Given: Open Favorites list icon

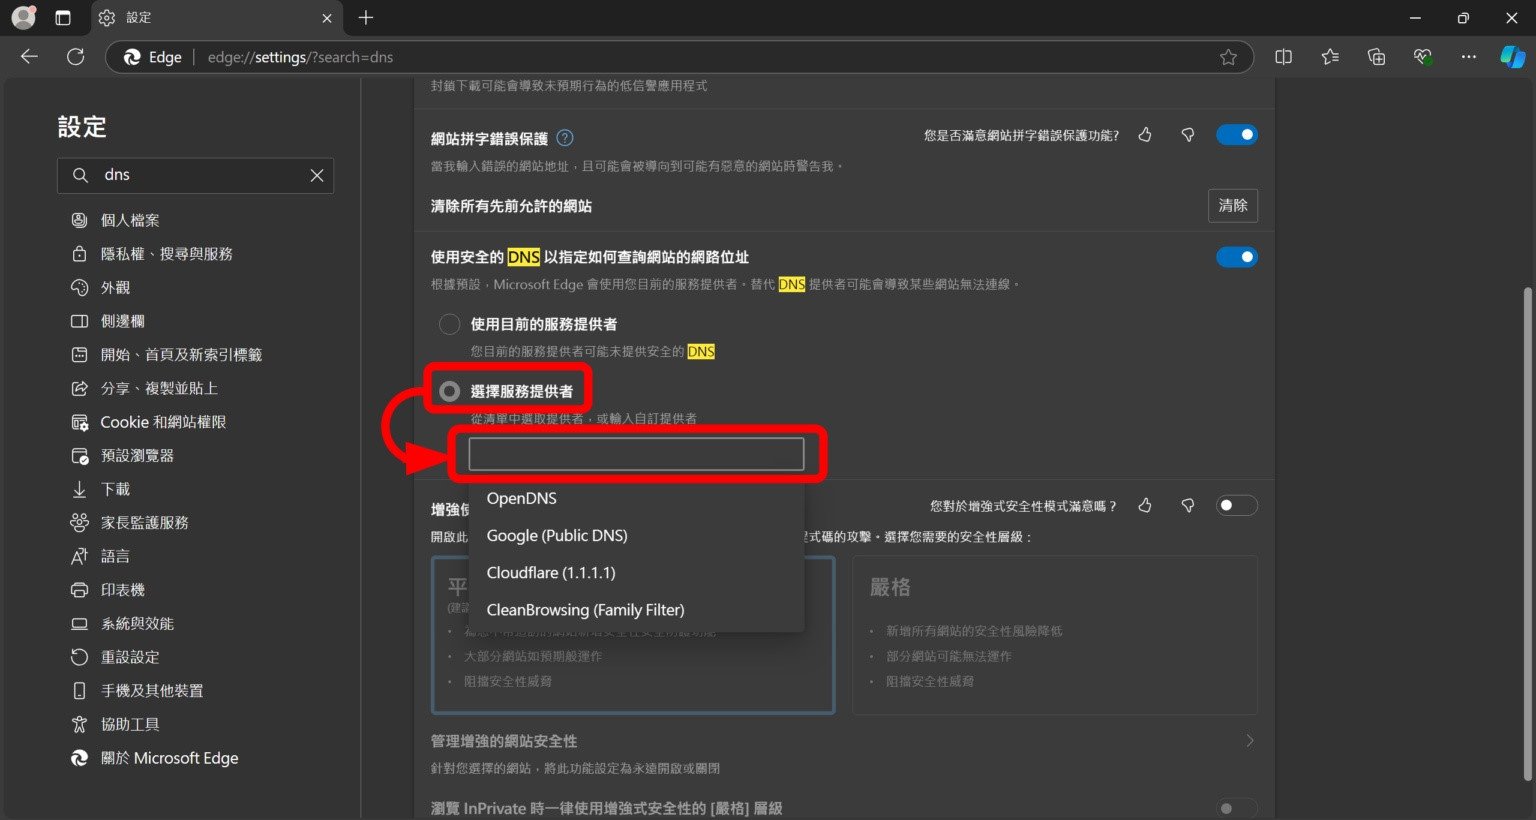Looking at the screenshot, I should (1330, 57).
